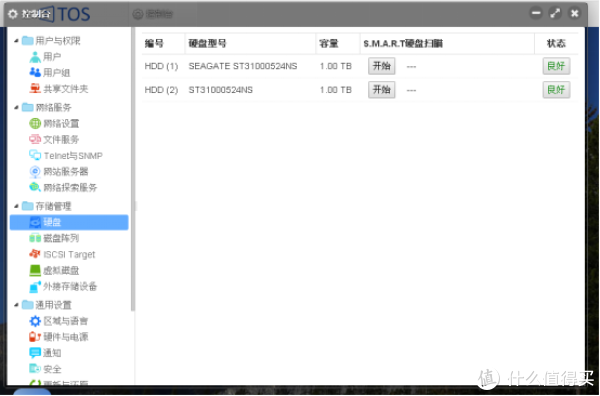Select the 硬盘 disk icon

(35, 222)
